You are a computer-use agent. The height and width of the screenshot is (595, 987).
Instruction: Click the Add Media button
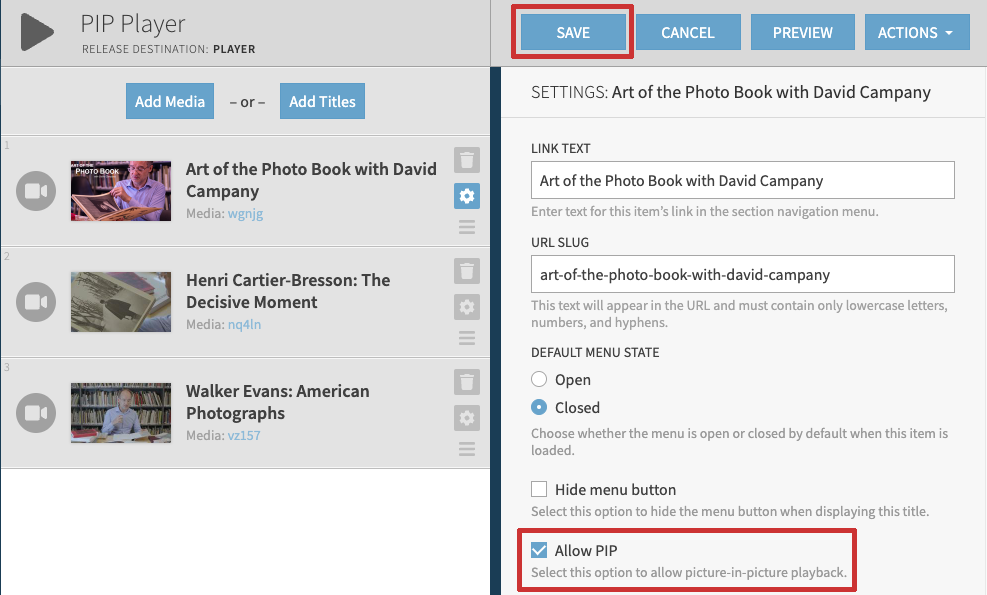170,101
